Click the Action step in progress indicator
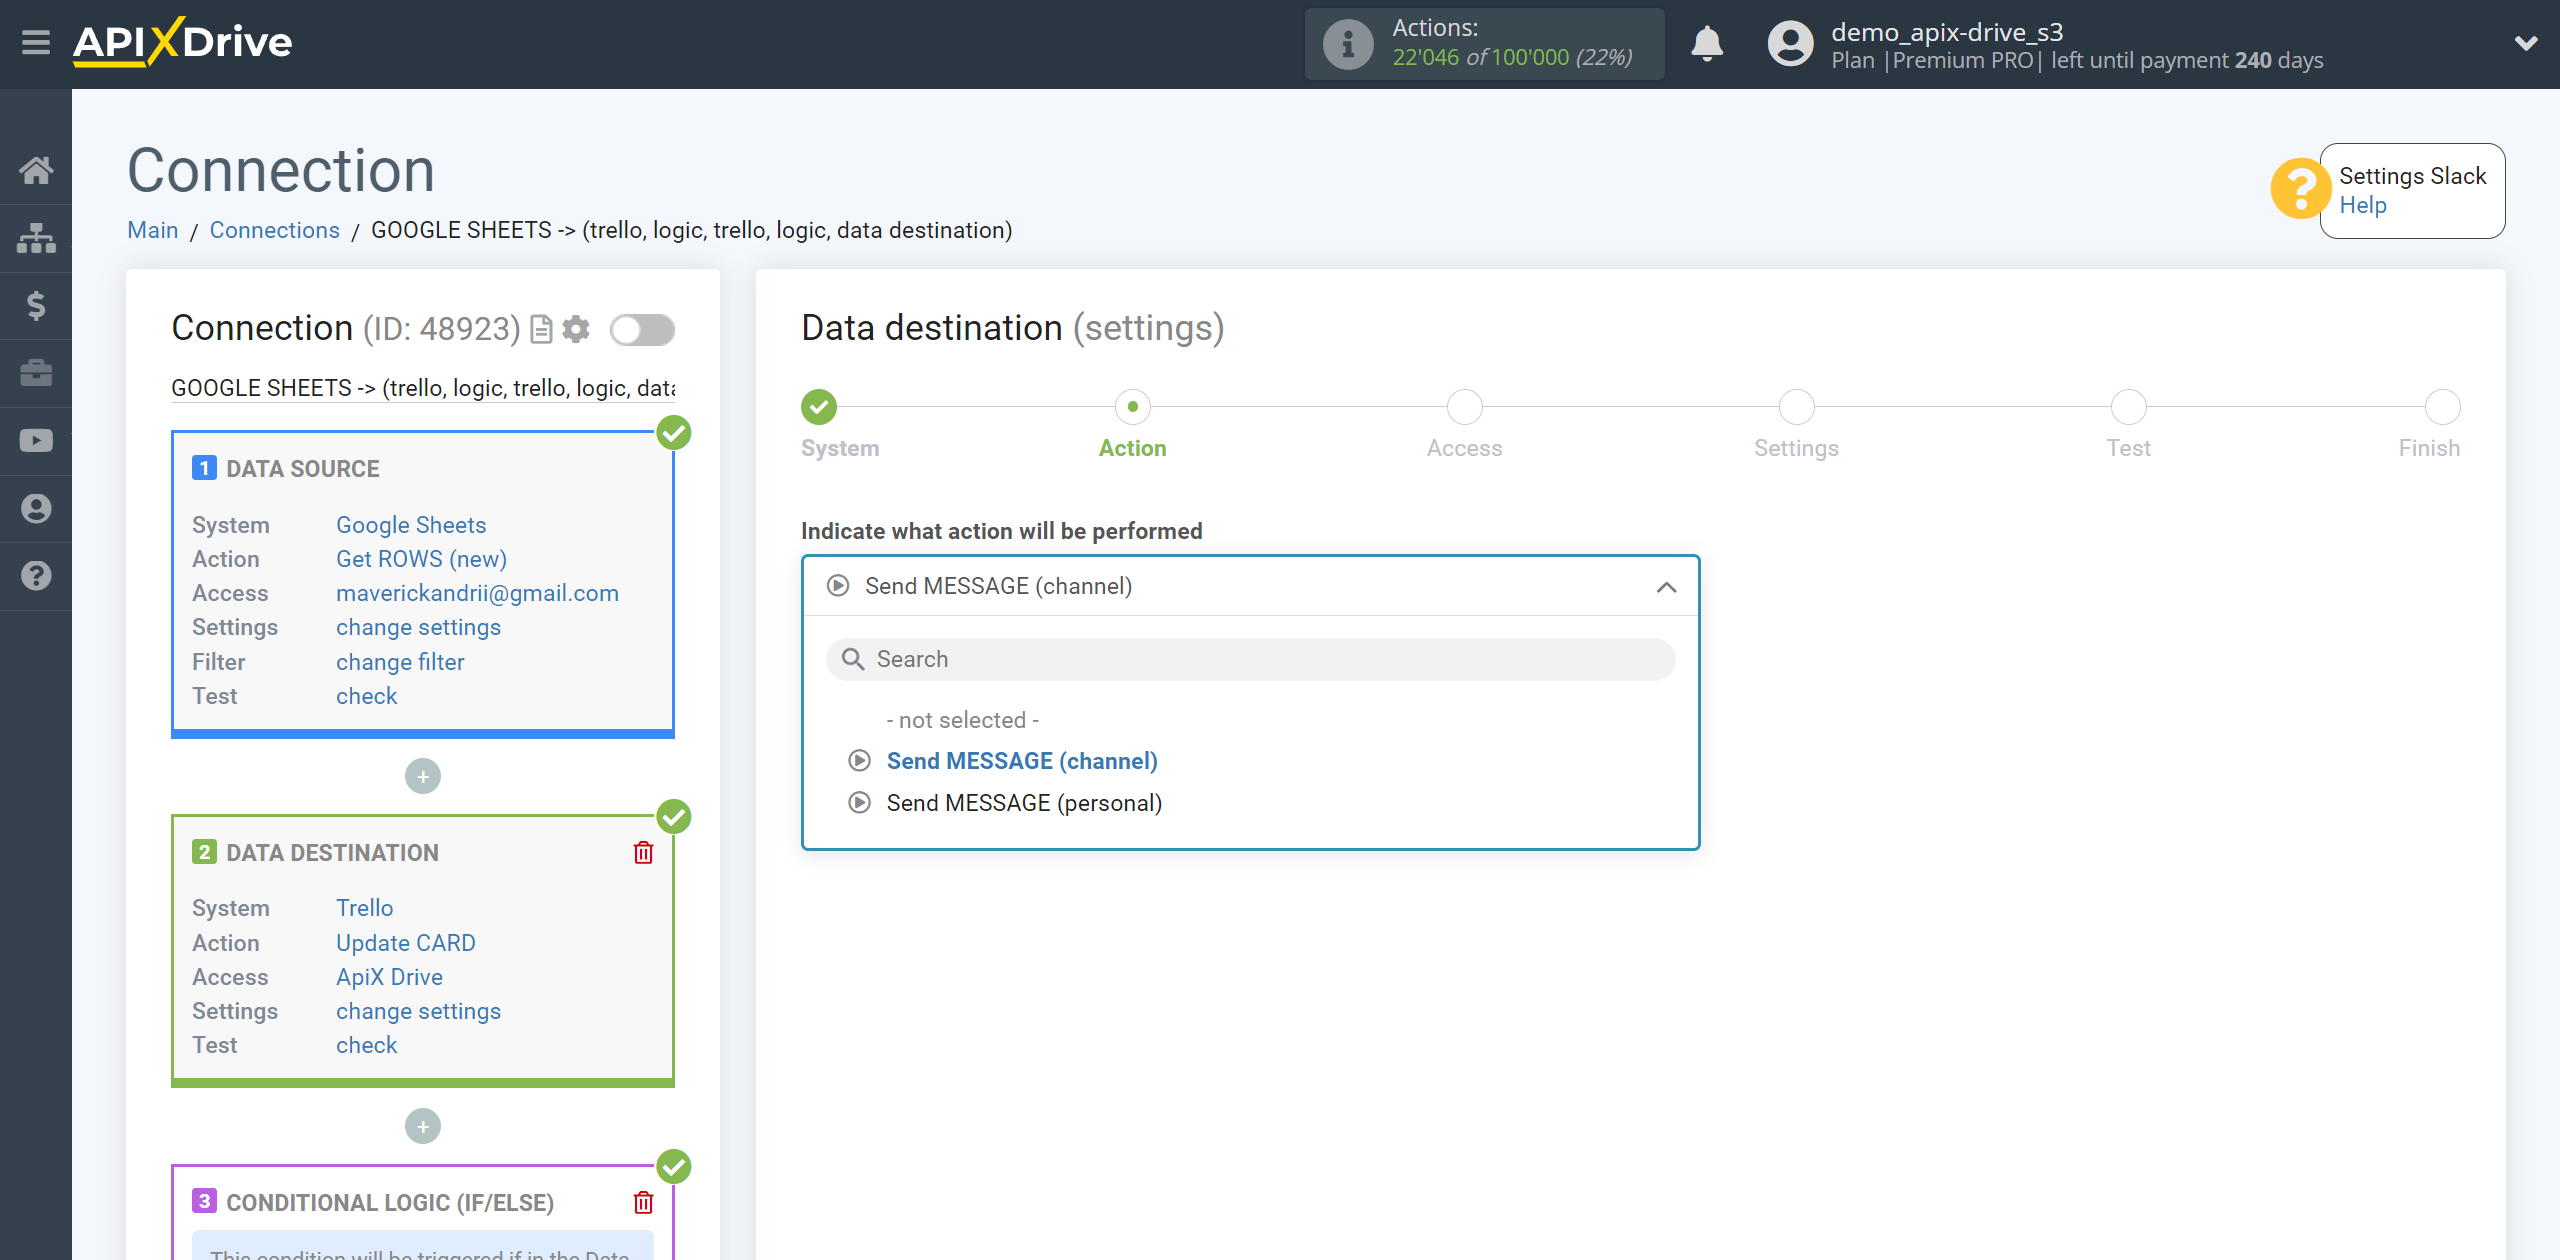 (1131, 405)
